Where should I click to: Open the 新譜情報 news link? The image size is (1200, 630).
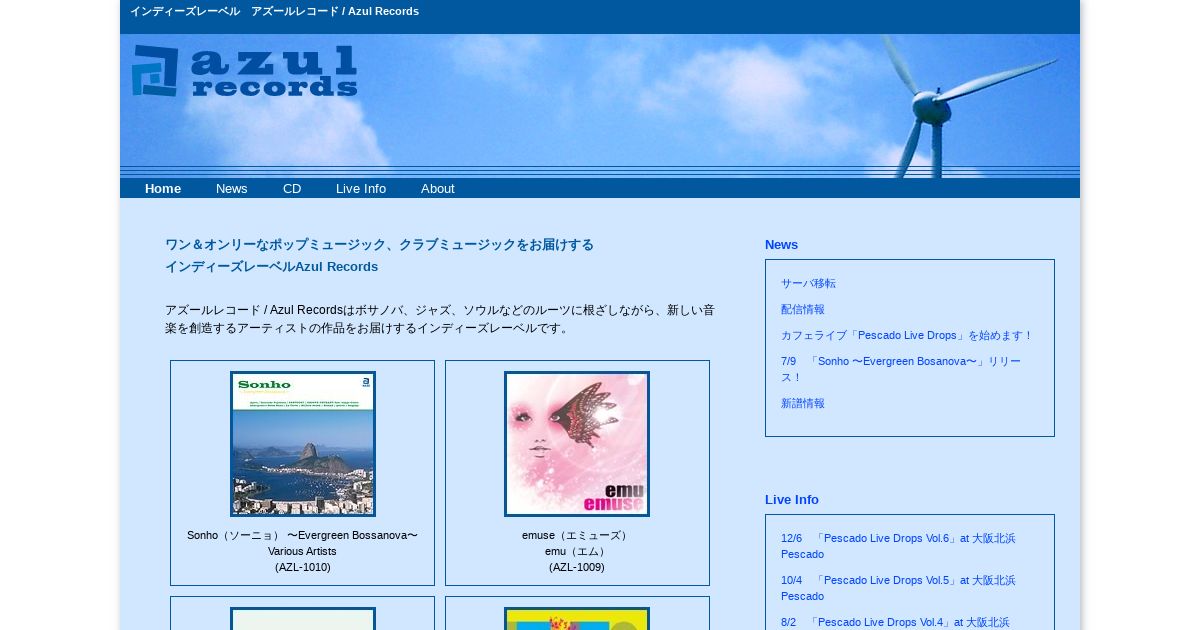click(803, 403)
